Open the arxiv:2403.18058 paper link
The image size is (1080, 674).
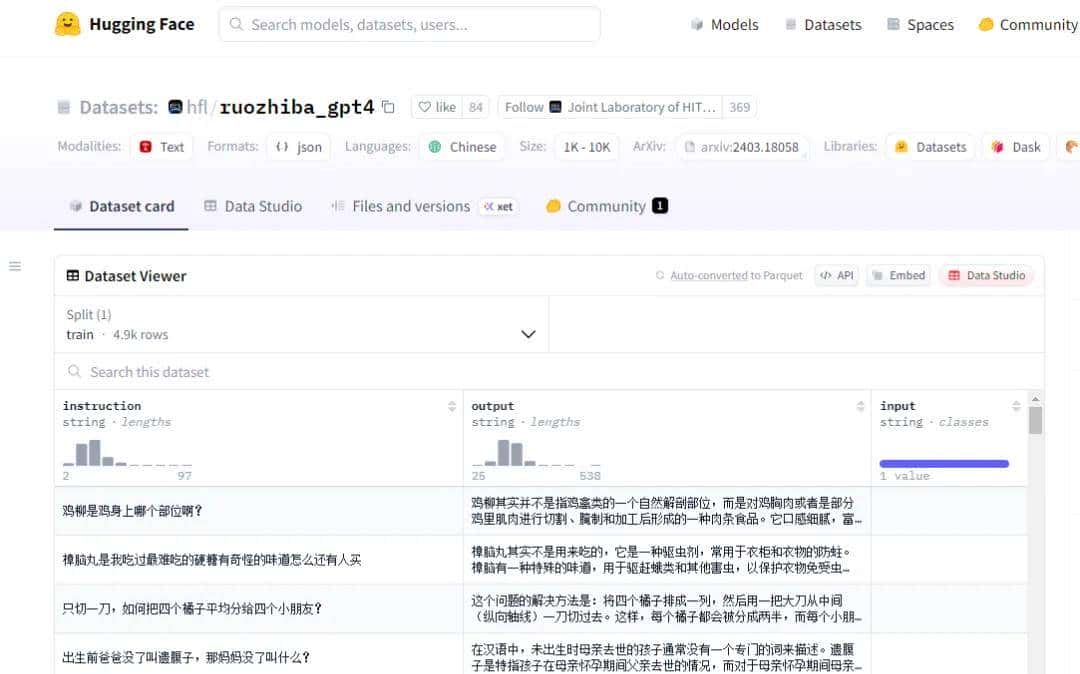click(743, 147)
